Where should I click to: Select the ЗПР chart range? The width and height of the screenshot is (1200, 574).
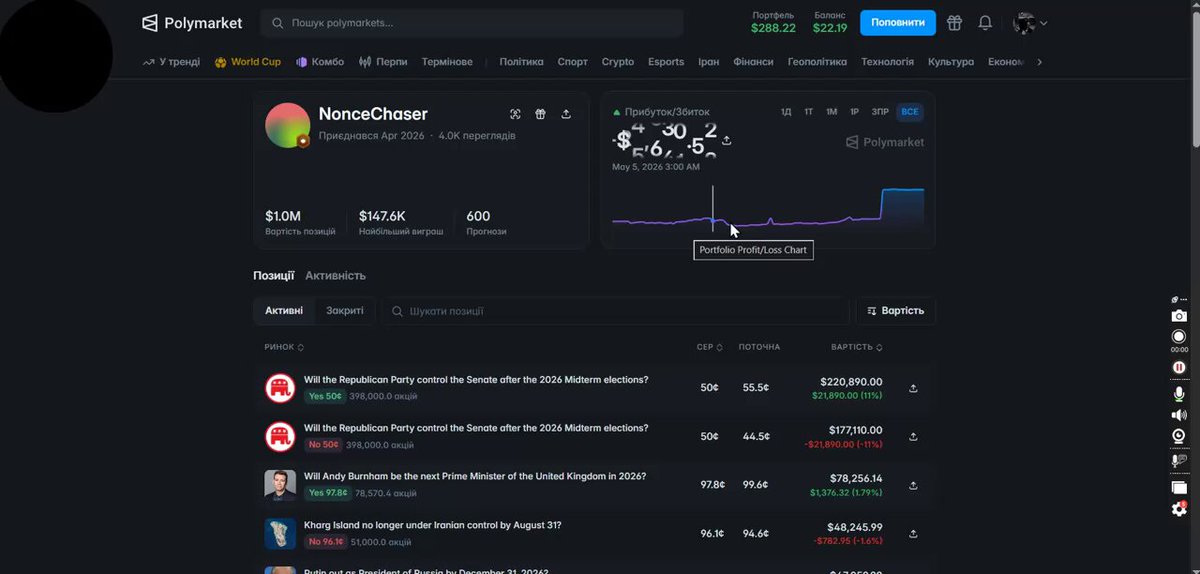click(880, 112)
